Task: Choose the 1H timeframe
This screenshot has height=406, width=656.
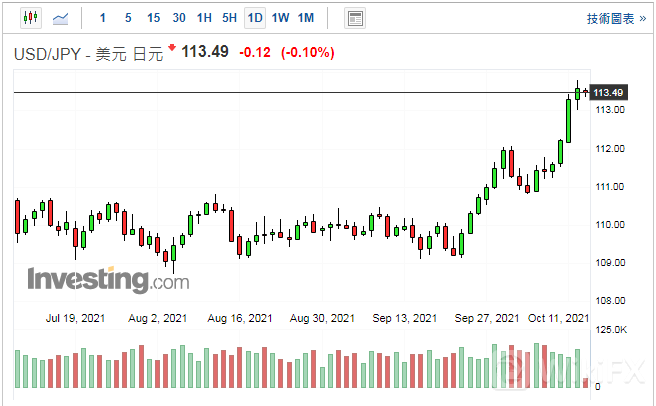Action: point(204,18)
